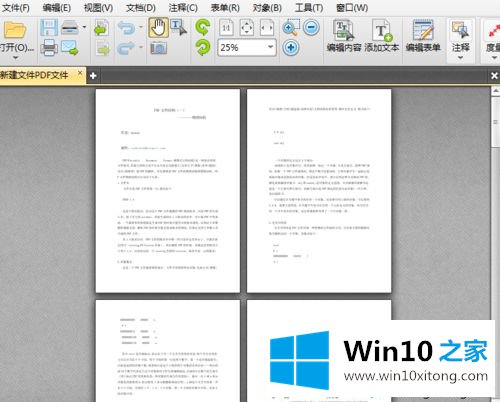The width and height of the screenshot is (500, 402).
Task: Switch to 新建文件PDF文件 tab
Action: tap(34, 75)
